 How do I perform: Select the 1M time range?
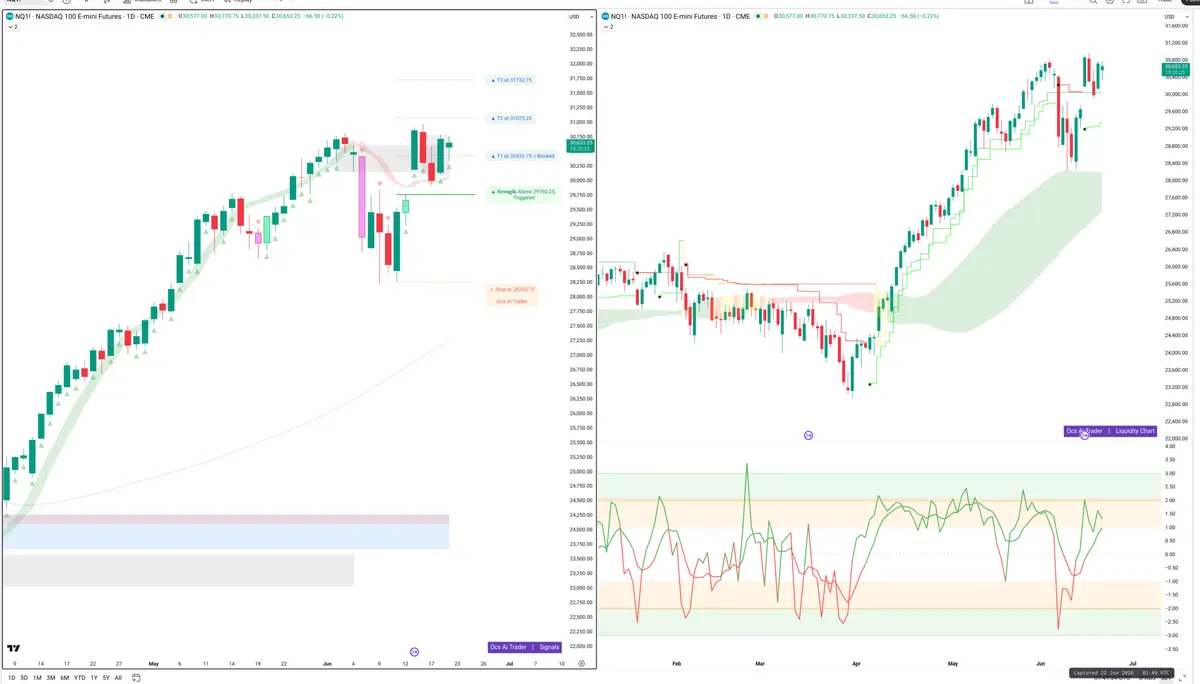(37, 678)
